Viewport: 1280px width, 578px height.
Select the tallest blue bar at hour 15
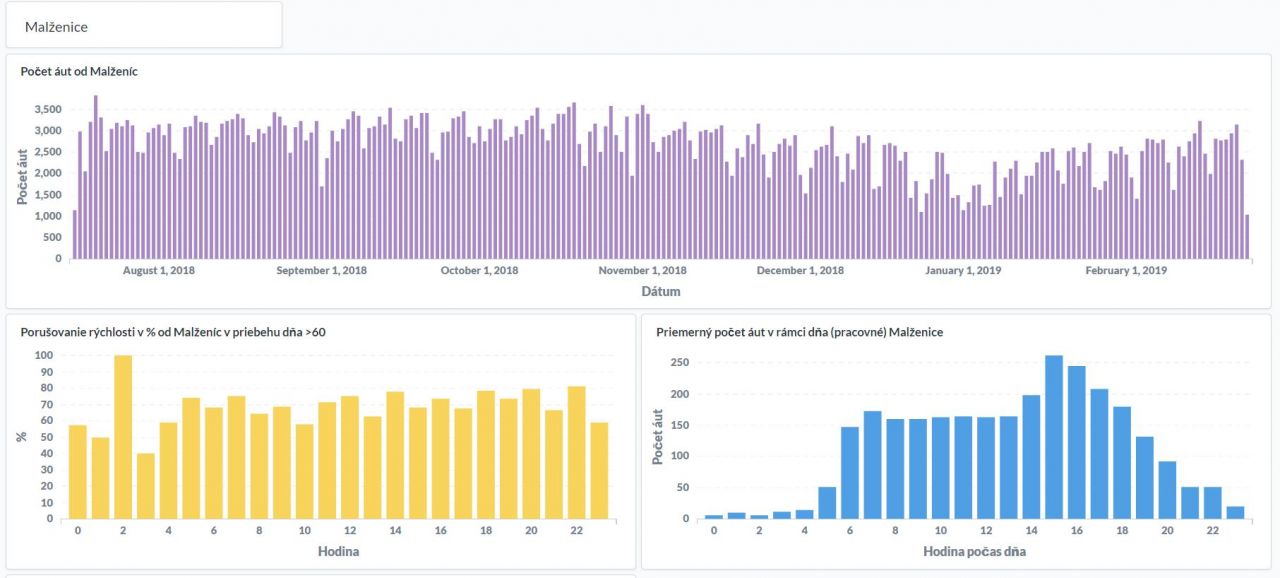click(x=1054, y=437)
